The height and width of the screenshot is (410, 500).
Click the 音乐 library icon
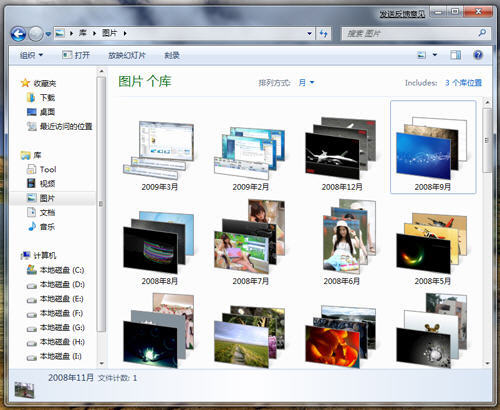(32, 227)
